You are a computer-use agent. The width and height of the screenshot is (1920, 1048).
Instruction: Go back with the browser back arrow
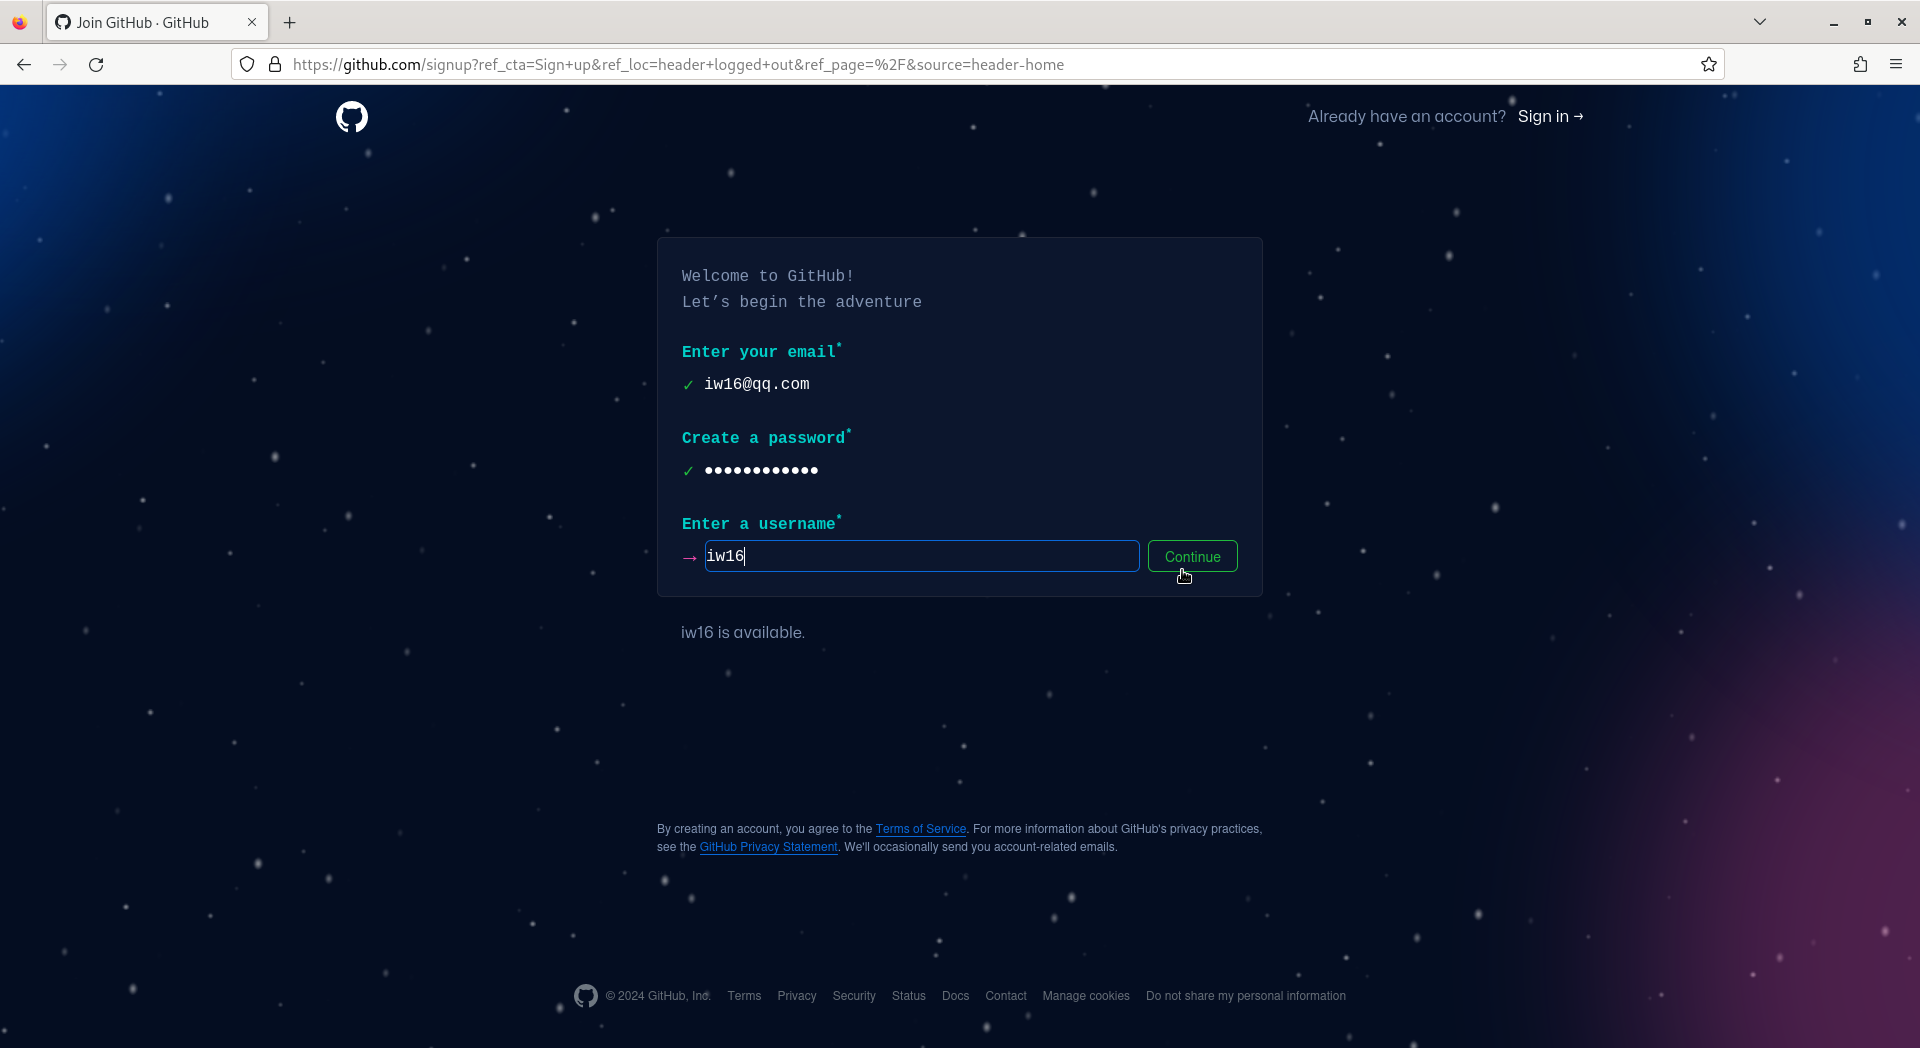tap(24, 65)
